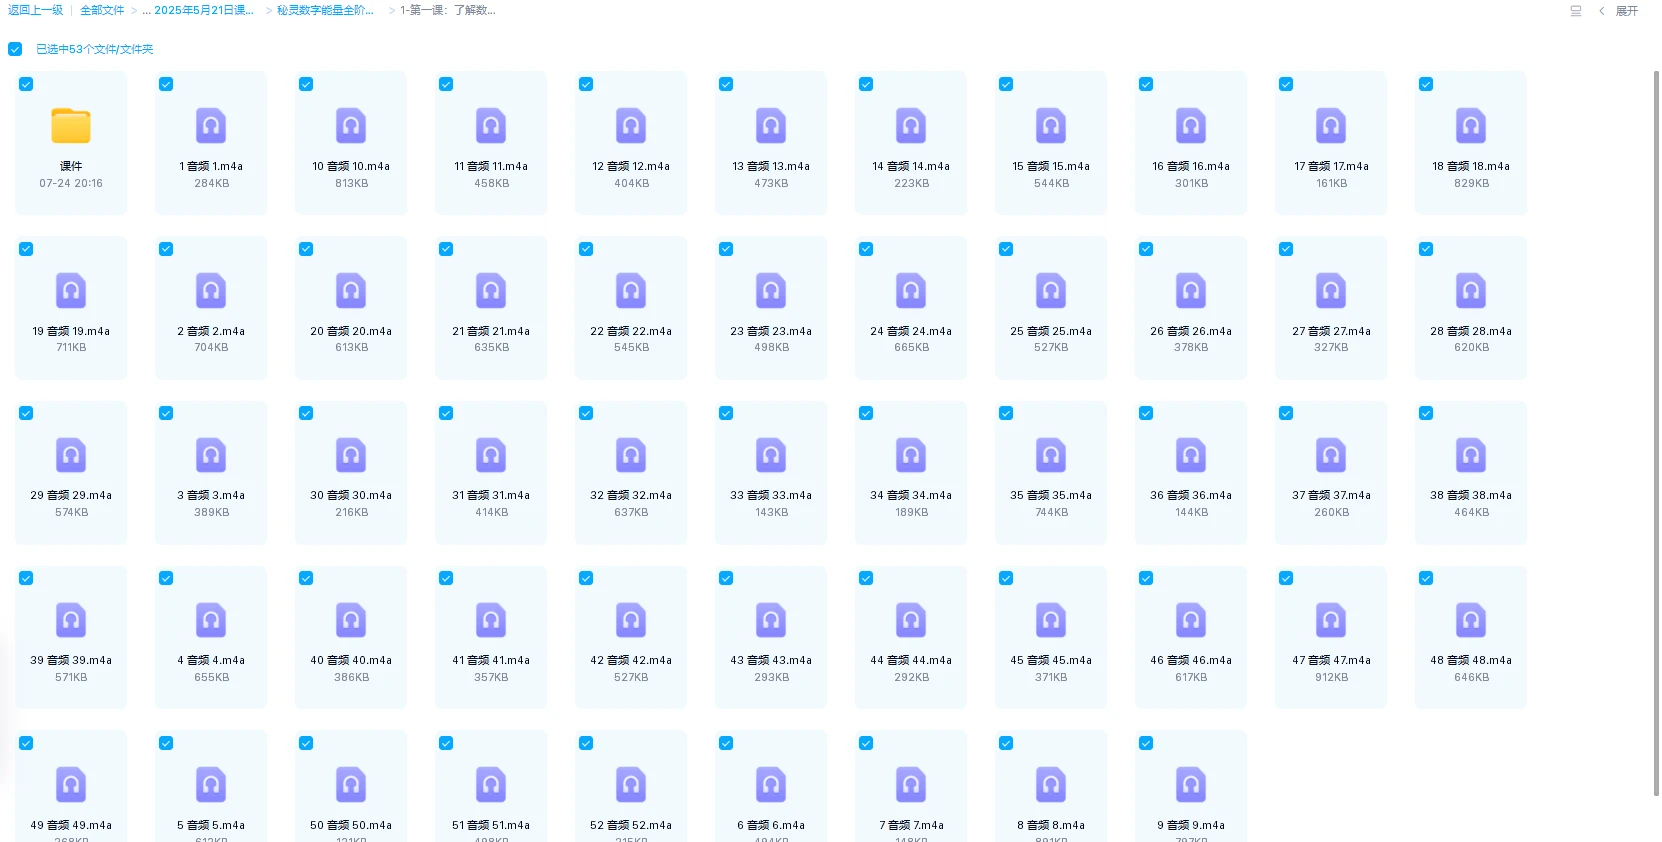Select file name 28 音频 28.m4a
The width and height of the screenshot is (1662, 842).
coord(1471,331)
